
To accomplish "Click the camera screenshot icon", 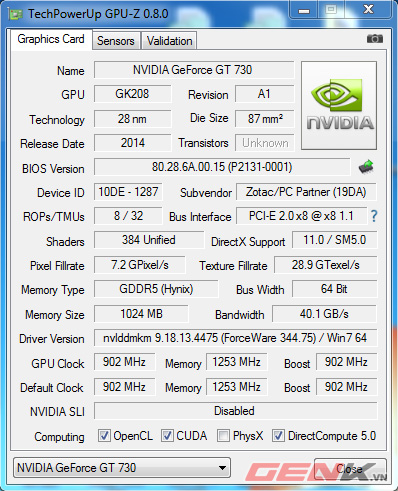I will [x=375, y=39].
